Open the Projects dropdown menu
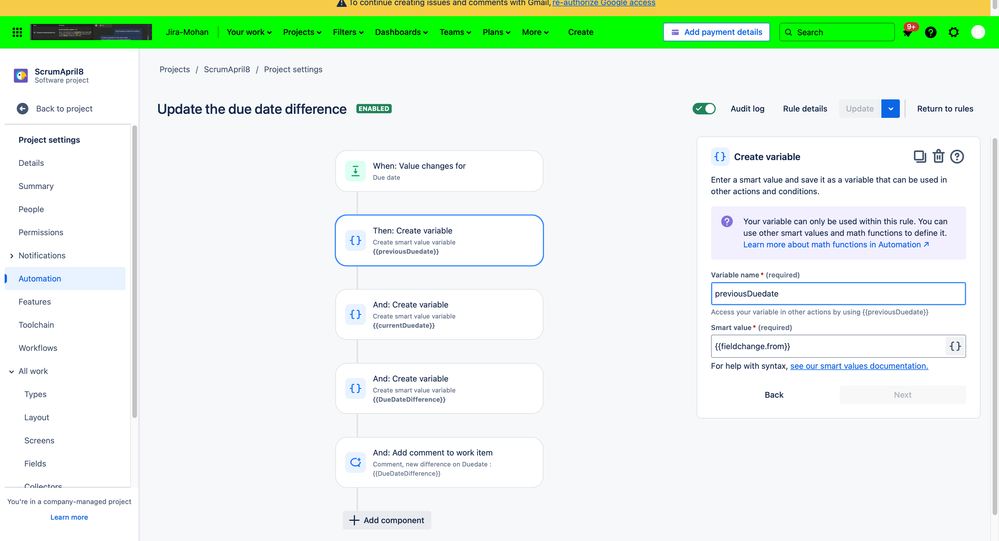Viewport: 999px width, 541px height. pyautogui.click(x=302, y=32)
